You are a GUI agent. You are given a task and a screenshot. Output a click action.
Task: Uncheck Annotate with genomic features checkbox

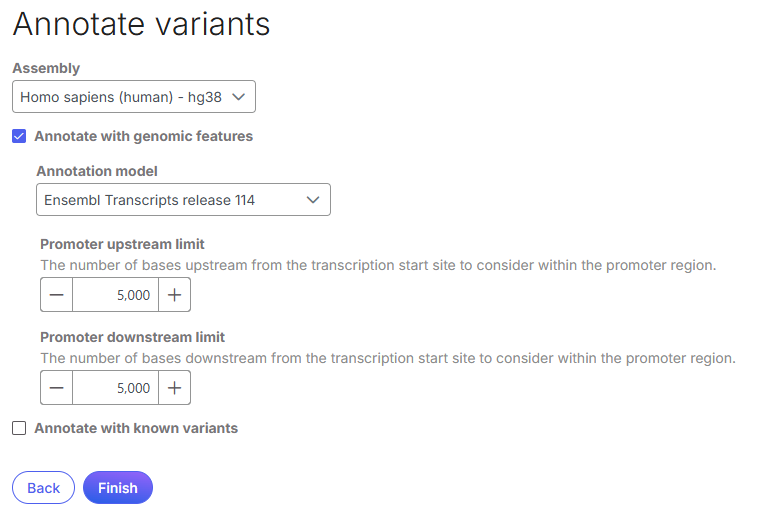(x=19, y=136)
